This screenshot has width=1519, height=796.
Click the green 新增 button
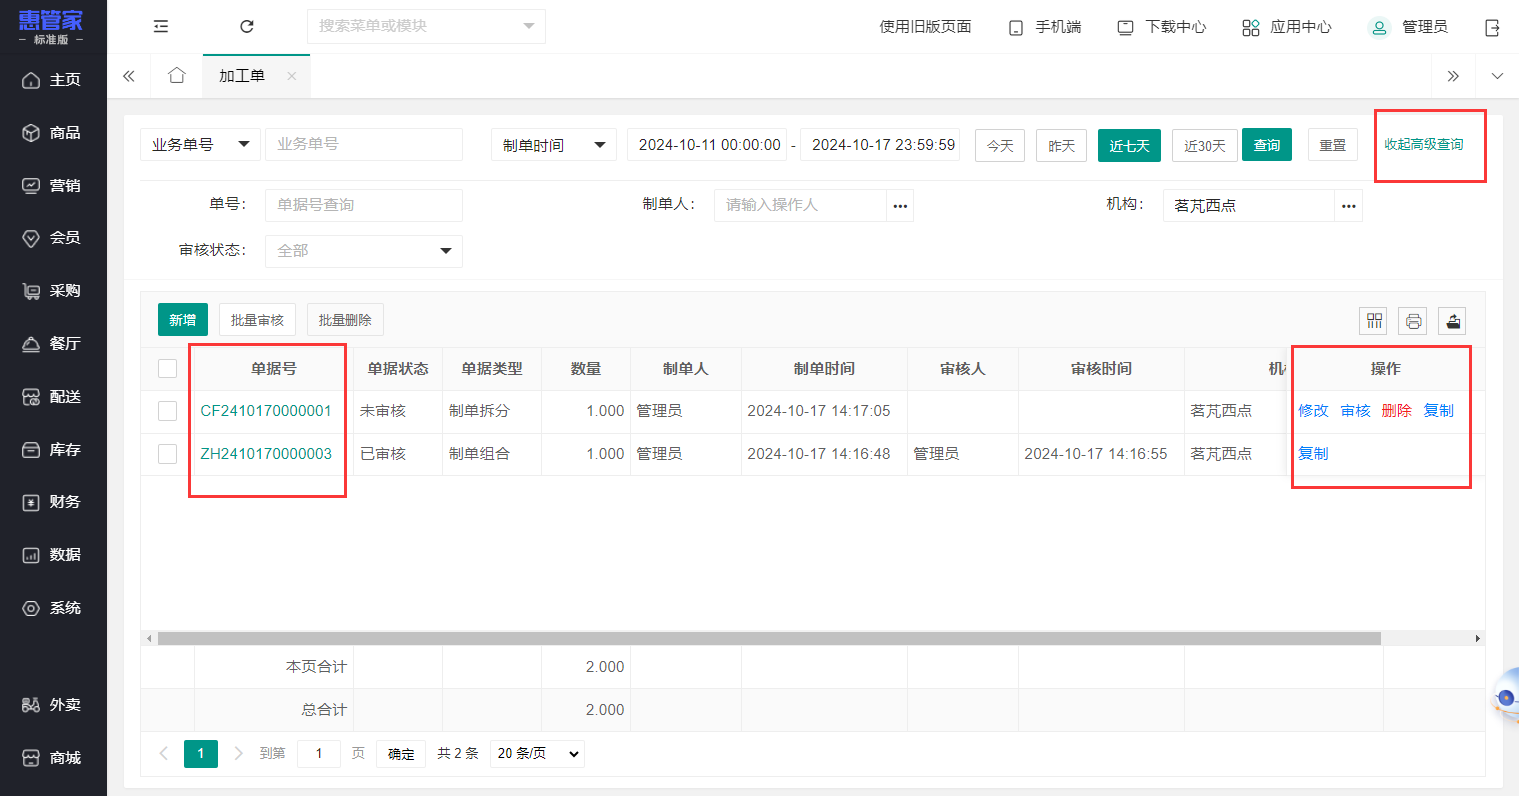(183, 320)
